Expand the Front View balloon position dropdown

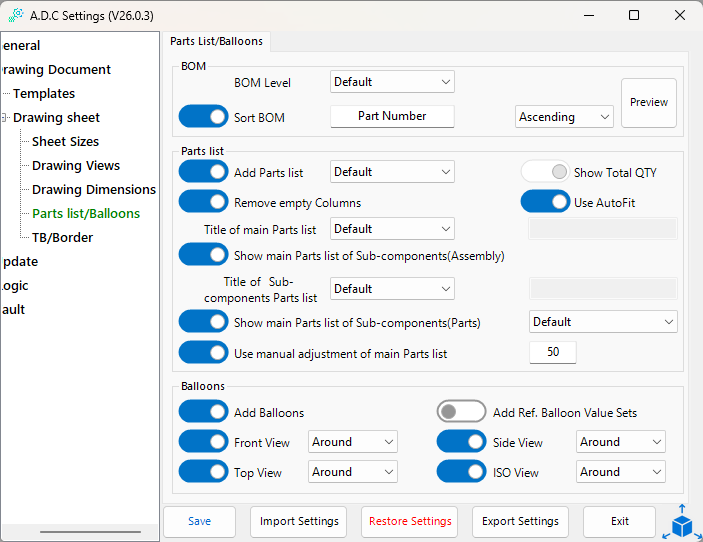coord(353,442)
